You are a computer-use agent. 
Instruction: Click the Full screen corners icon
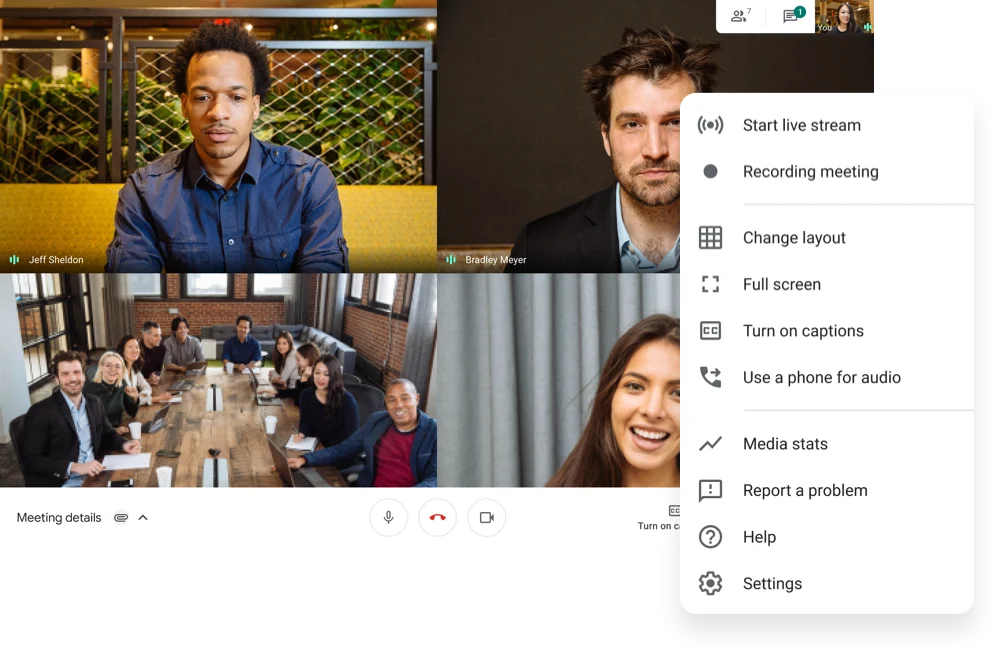[x=710, y=284]
